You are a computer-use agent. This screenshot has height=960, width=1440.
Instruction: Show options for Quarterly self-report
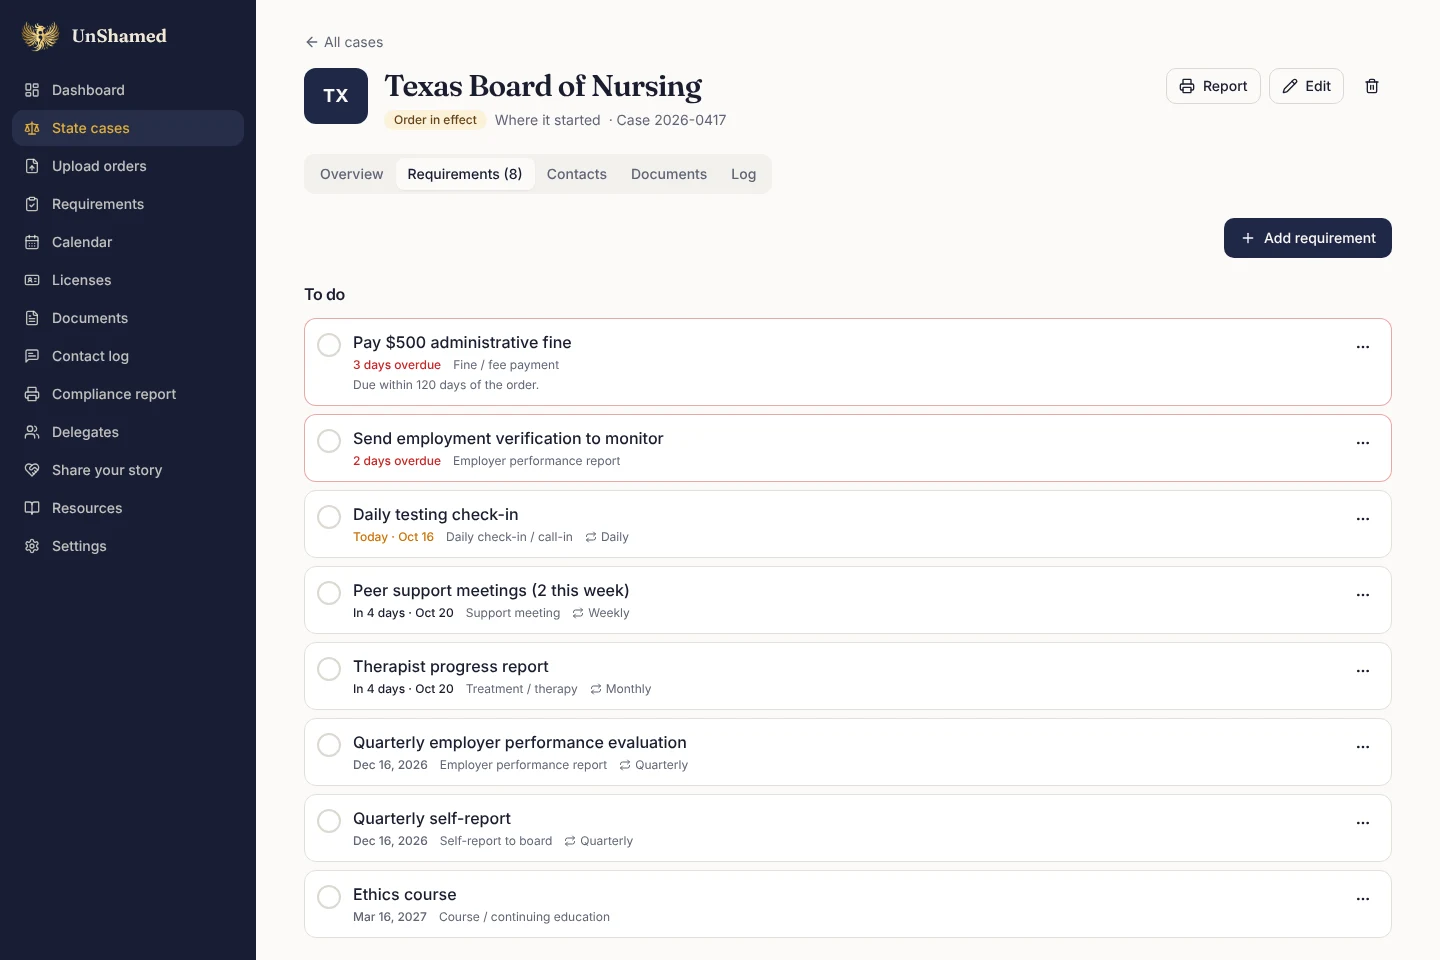[1363, 823]
